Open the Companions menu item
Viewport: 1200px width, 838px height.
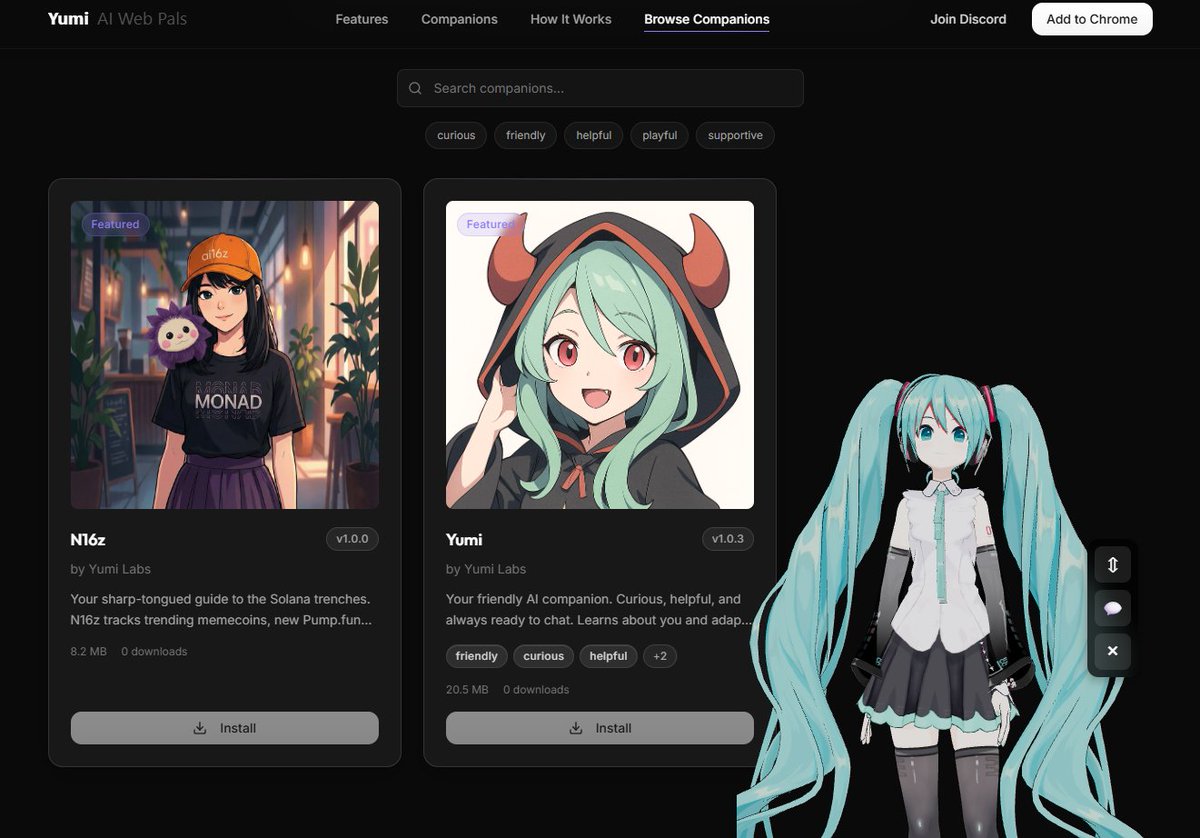point(459,19)
